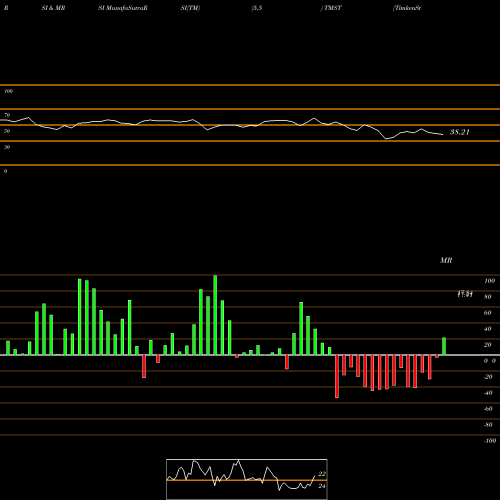Click the tallest green MR bar
Viewport: 500px width, 500px height.
[x=215, y=315]
